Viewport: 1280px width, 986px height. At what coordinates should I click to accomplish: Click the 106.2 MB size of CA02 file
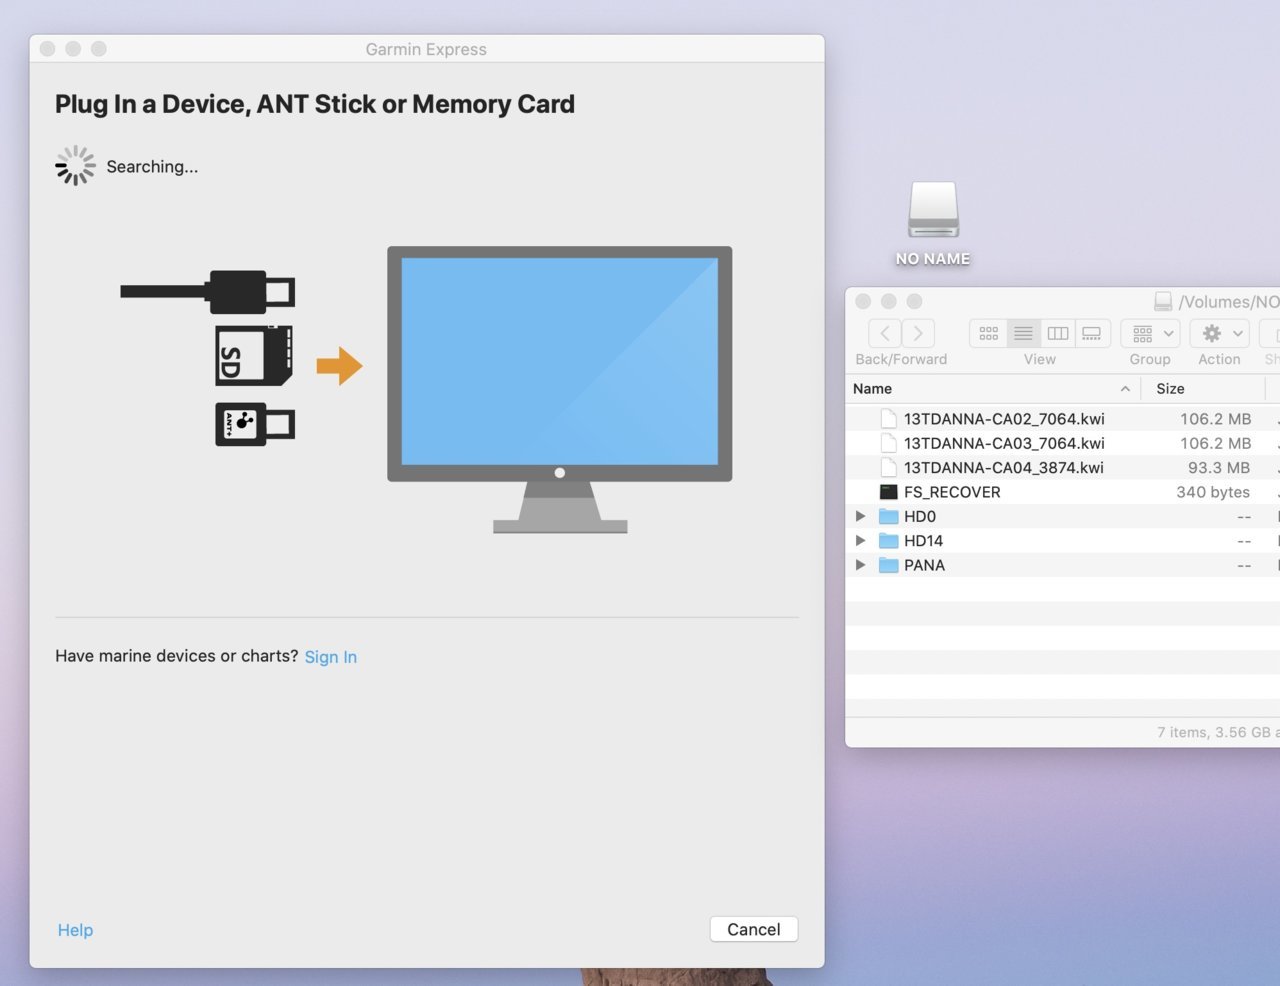1215,419
